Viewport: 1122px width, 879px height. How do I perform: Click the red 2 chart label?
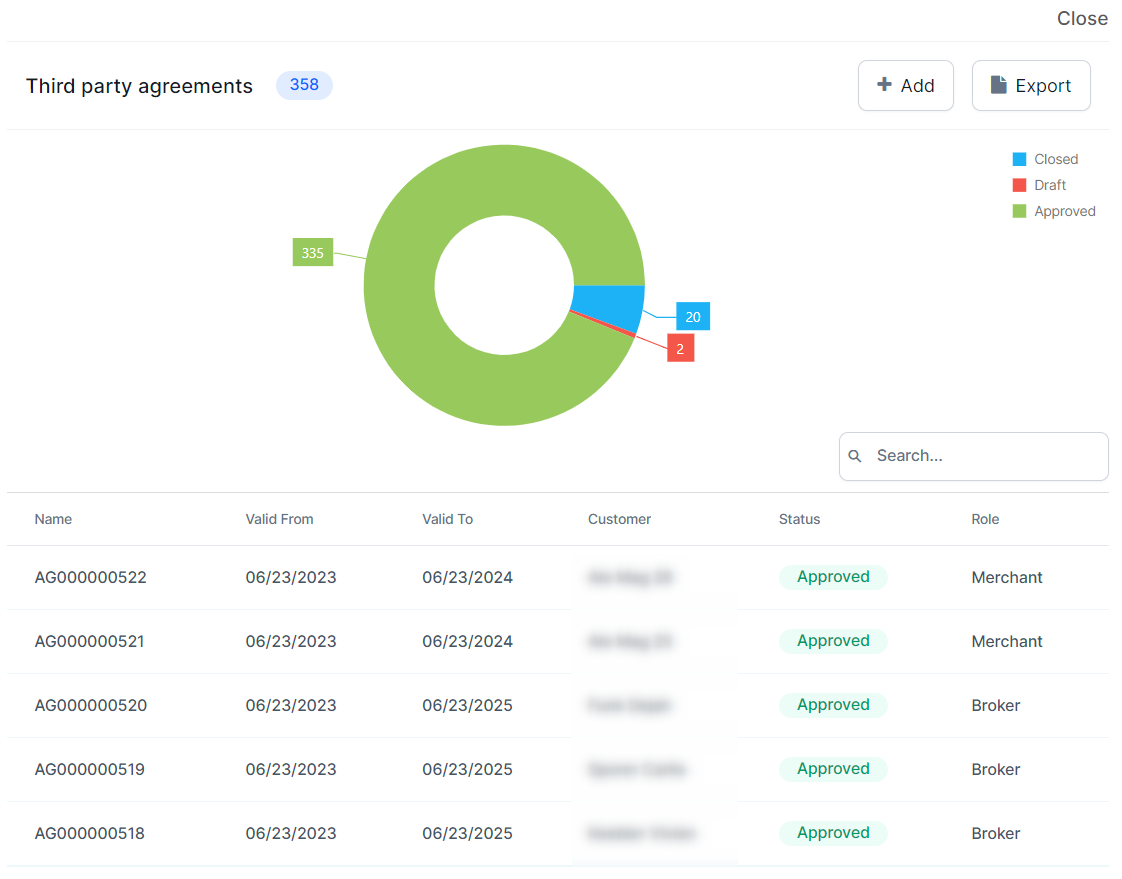pos(680,349)
